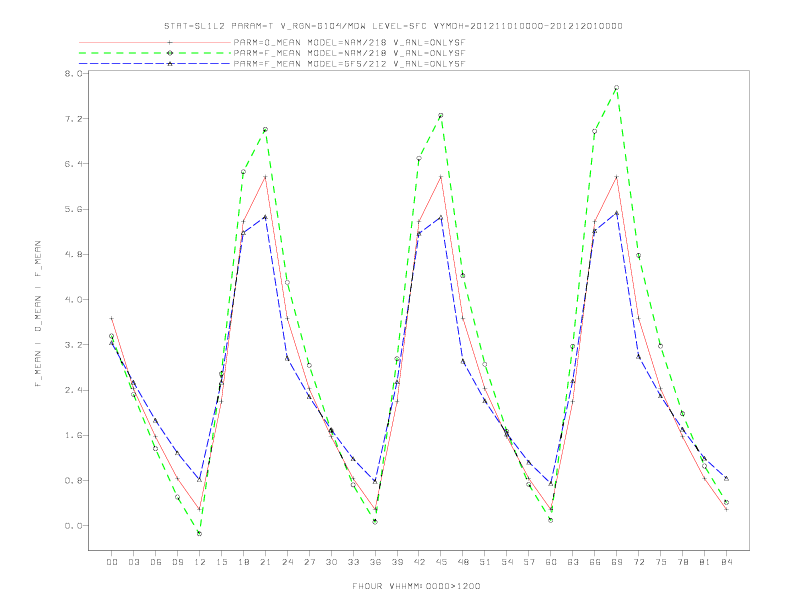Image resolution: width=792 pixels, height=612 pixels.
Task: Click the green circle marker at hour 45 peak
Action: (441, 116)
